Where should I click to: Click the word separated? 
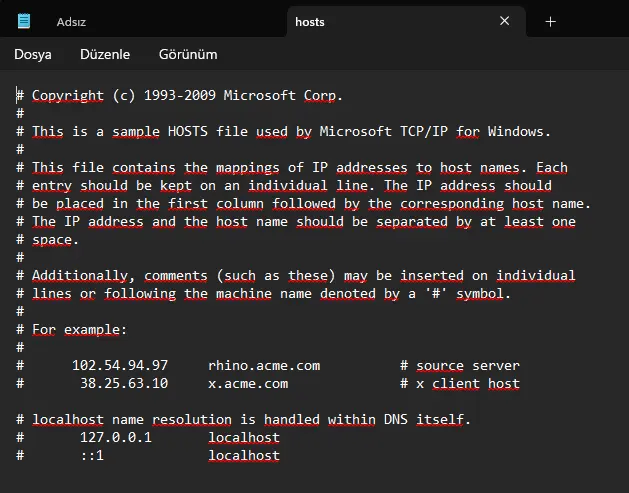pos(412,221)
